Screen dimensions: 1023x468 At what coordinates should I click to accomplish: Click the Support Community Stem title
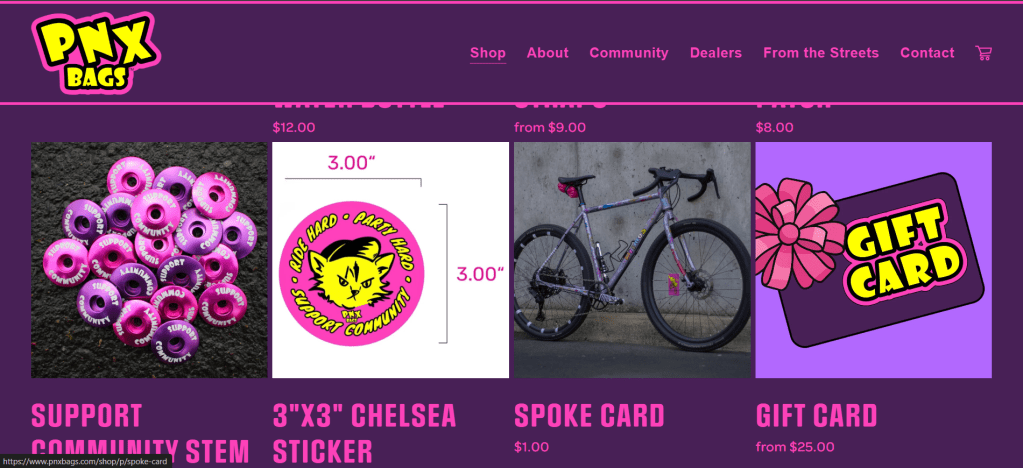pos(140,433)
